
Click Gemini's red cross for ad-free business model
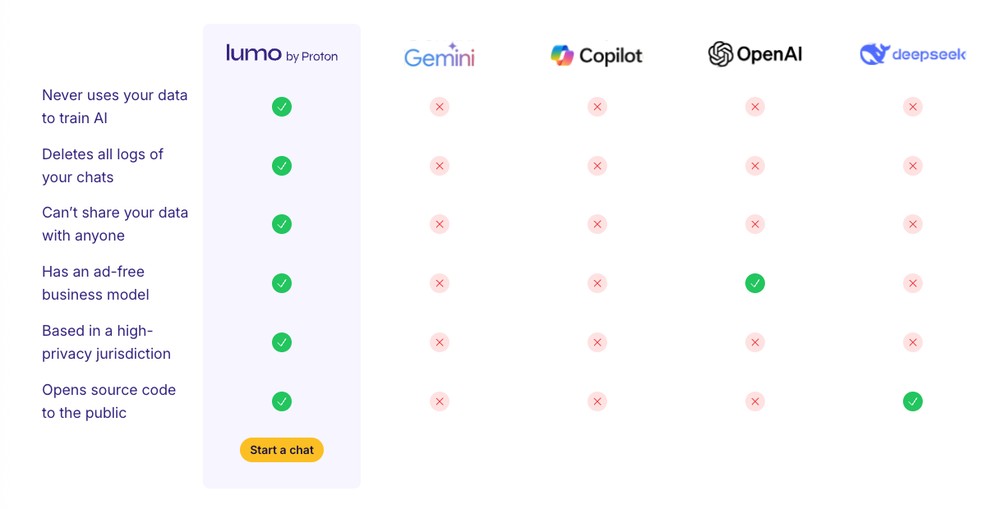coord(439,283)
